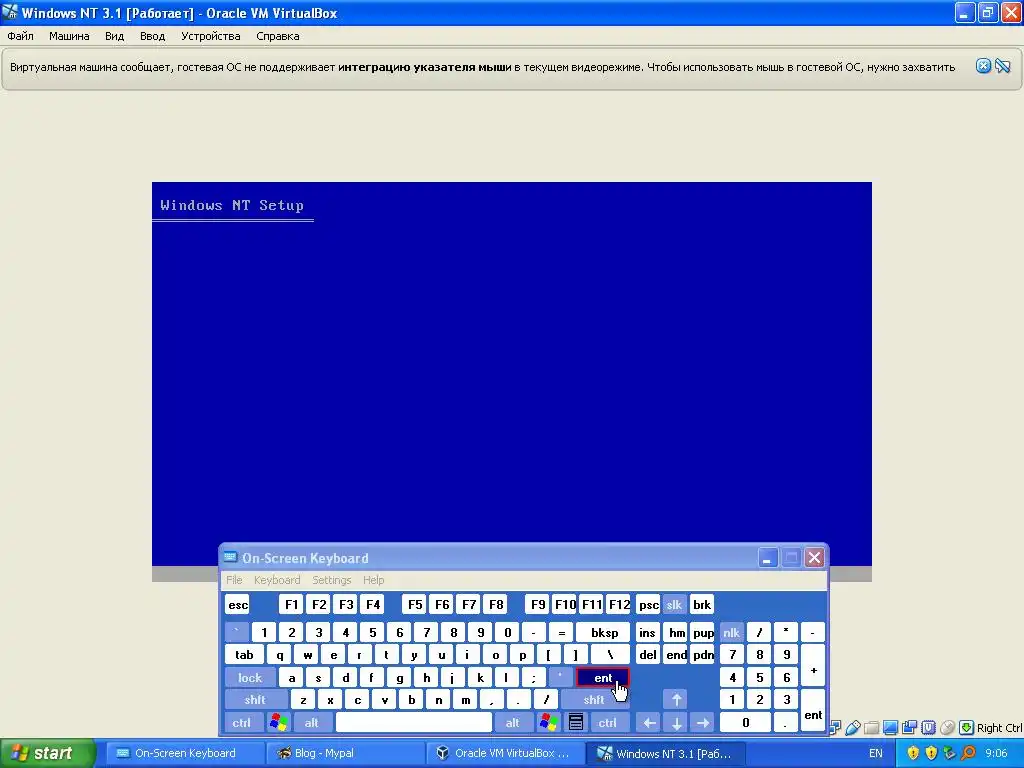This screenshot has width=1024, height=768.
Task: Switch to Oracle VM VirtualBox taskbar button
Action: click(505, 753)
